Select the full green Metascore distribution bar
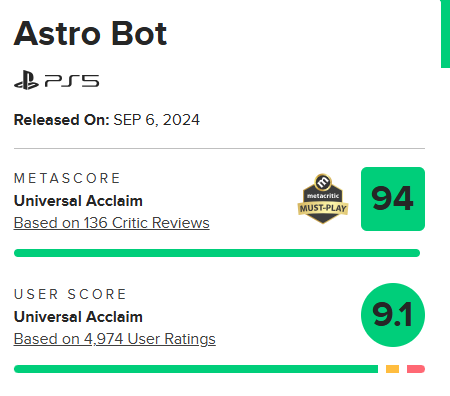Viewport: 450px width, 396px height. (217, 253)
